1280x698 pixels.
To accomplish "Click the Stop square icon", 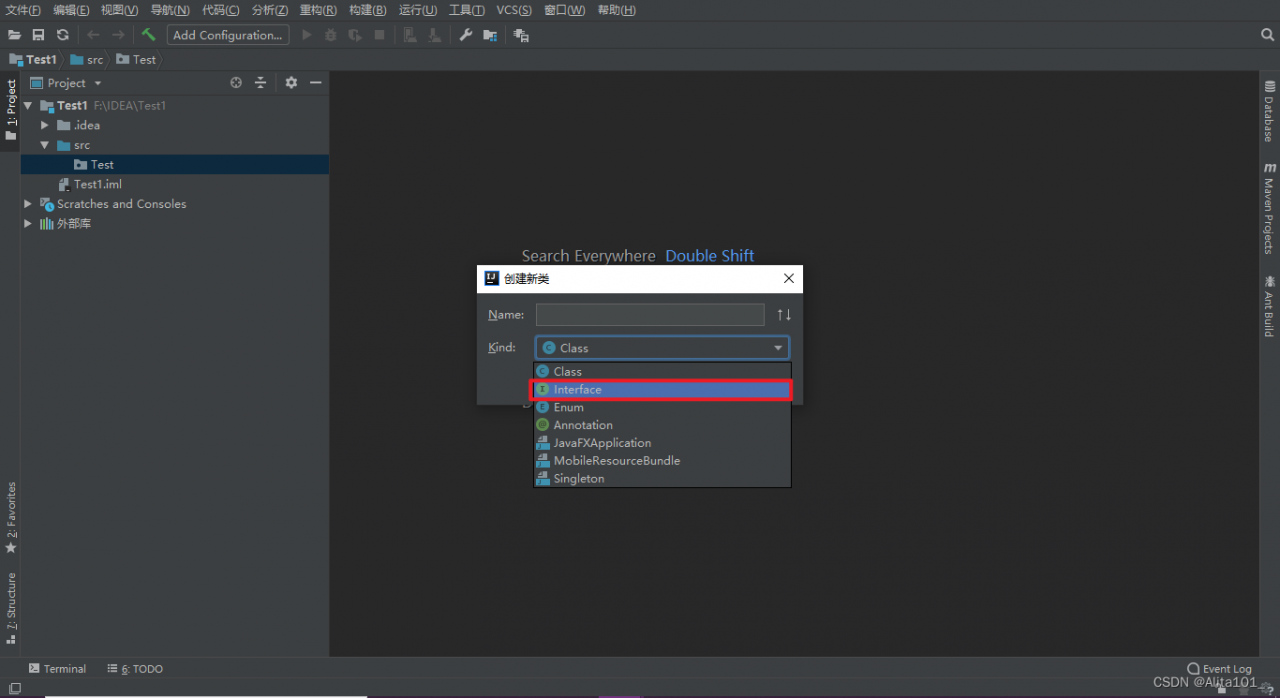I will tap(379, 35).
